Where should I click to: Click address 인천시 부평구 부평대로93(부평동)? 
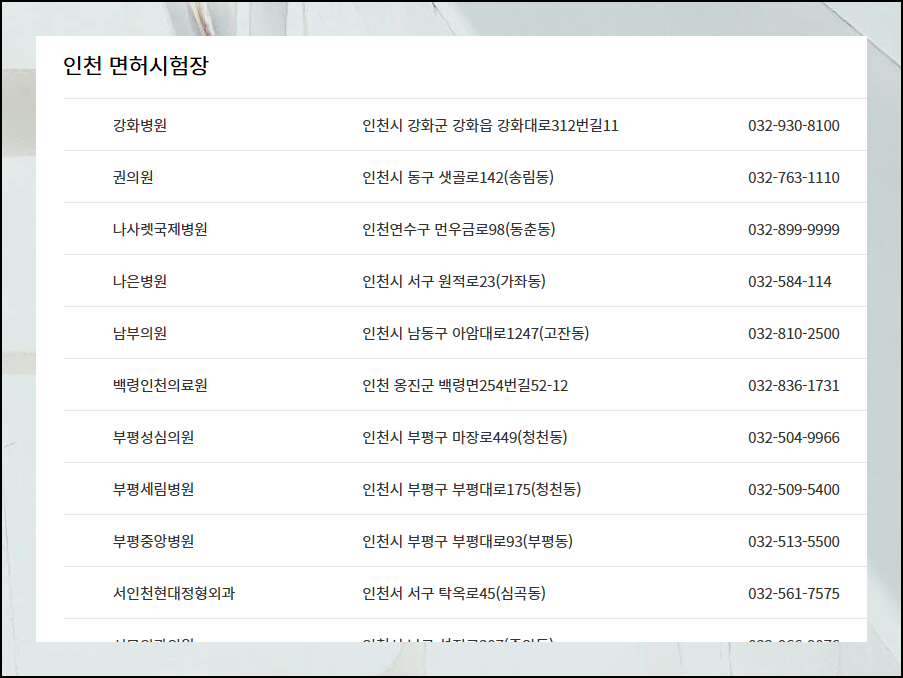coord(468,541)
